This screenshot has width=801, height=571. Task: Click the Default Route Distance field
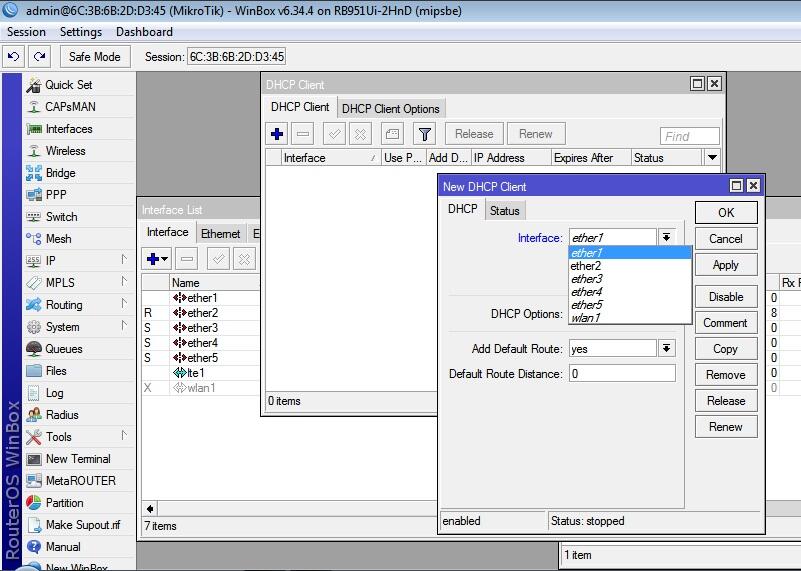tap(621, 374)
